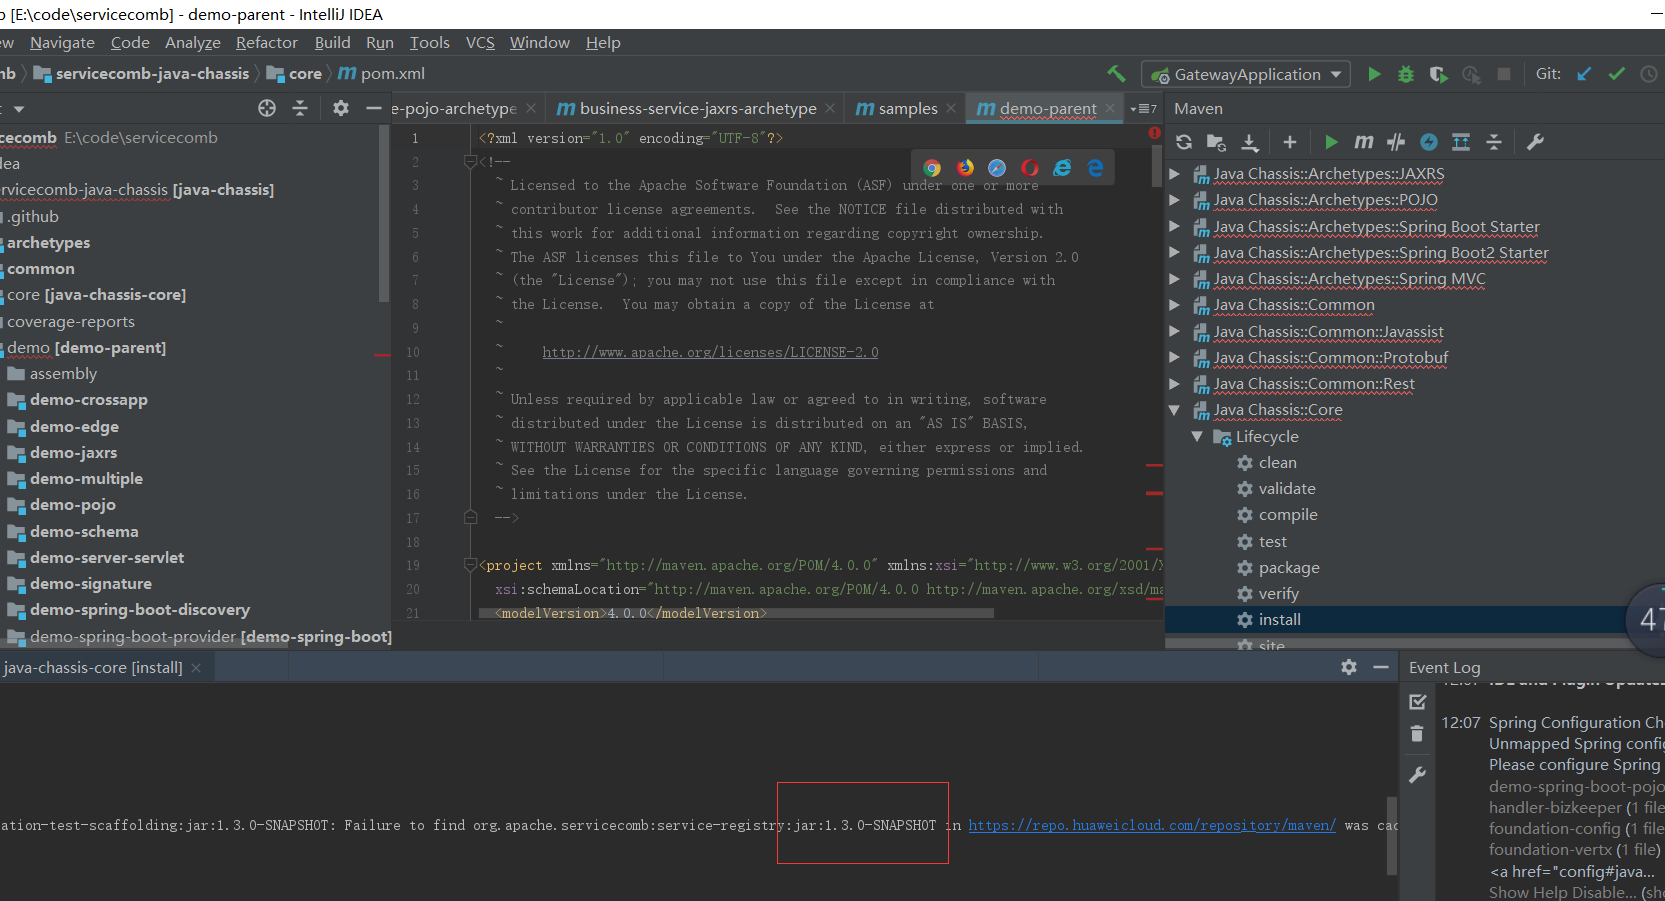This screenshot has width=1665, height=901.
Task: Open the VCS menu
Action: (x=480, y=42)
